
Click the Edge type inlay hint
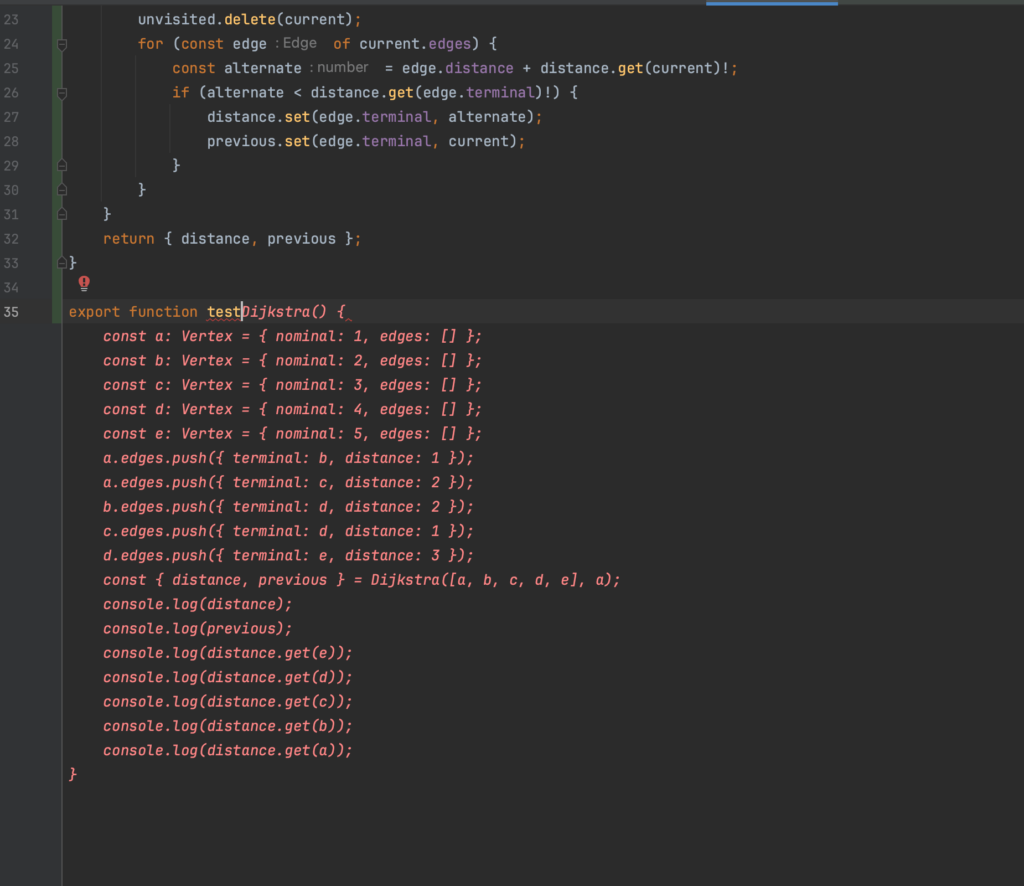tap(297, 43)
